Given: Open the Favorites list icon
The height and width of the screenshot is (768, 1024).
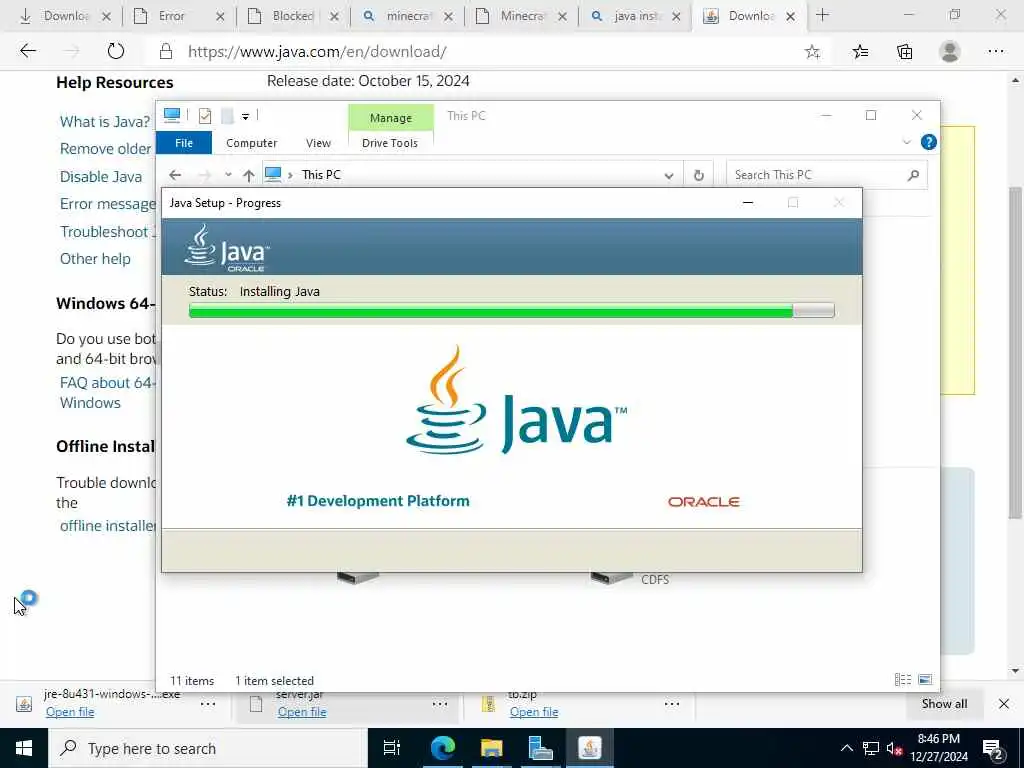Looking at the screenshot, I should (x=860, y=52).
